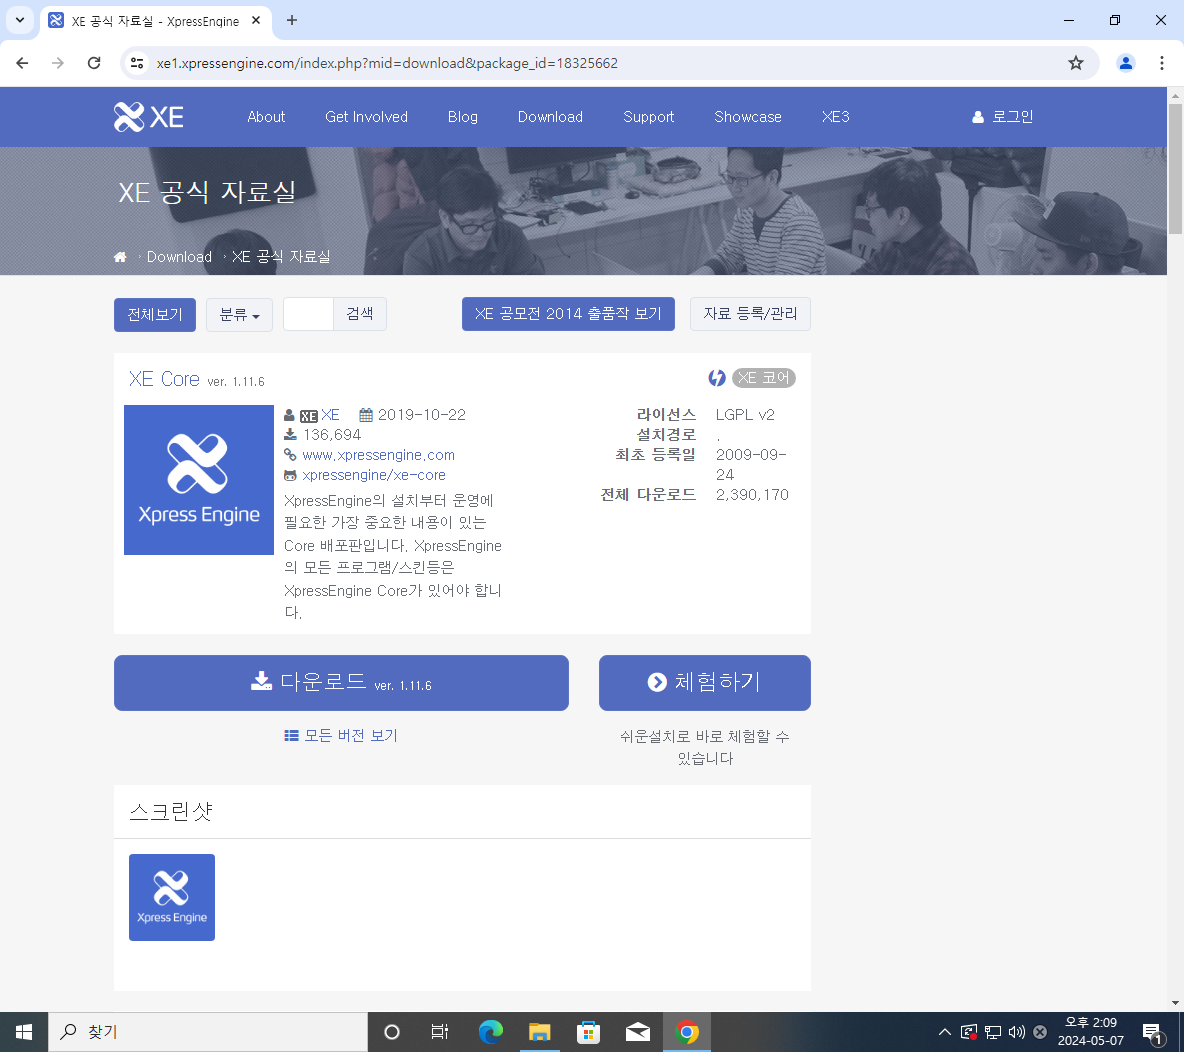
Task: Open the Get Involved menu
Action: coord(366,117)
